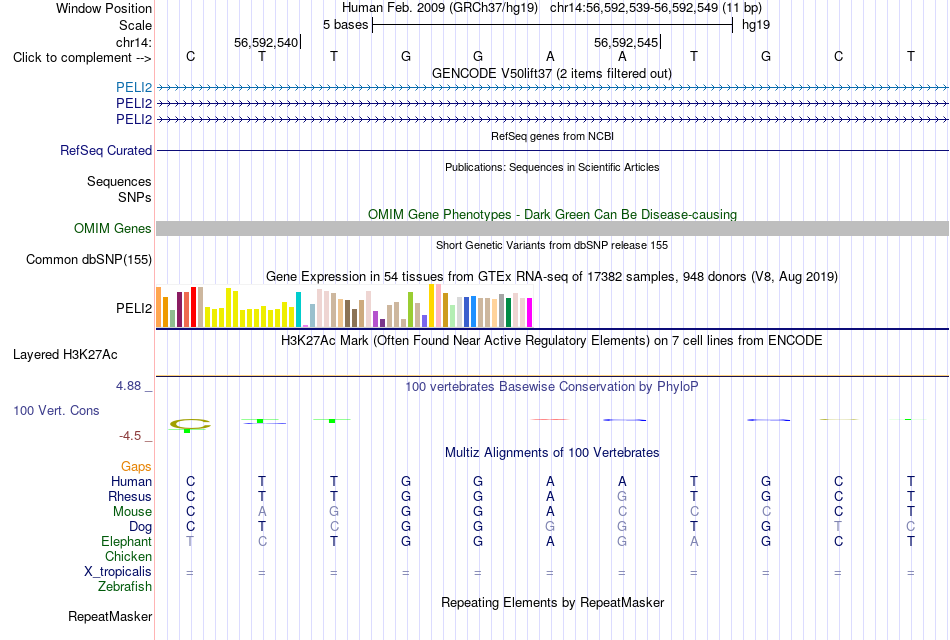Screen dimensions: 950x640
Task: Click the 'Click to complement -->' label
Action: point(82,58)
